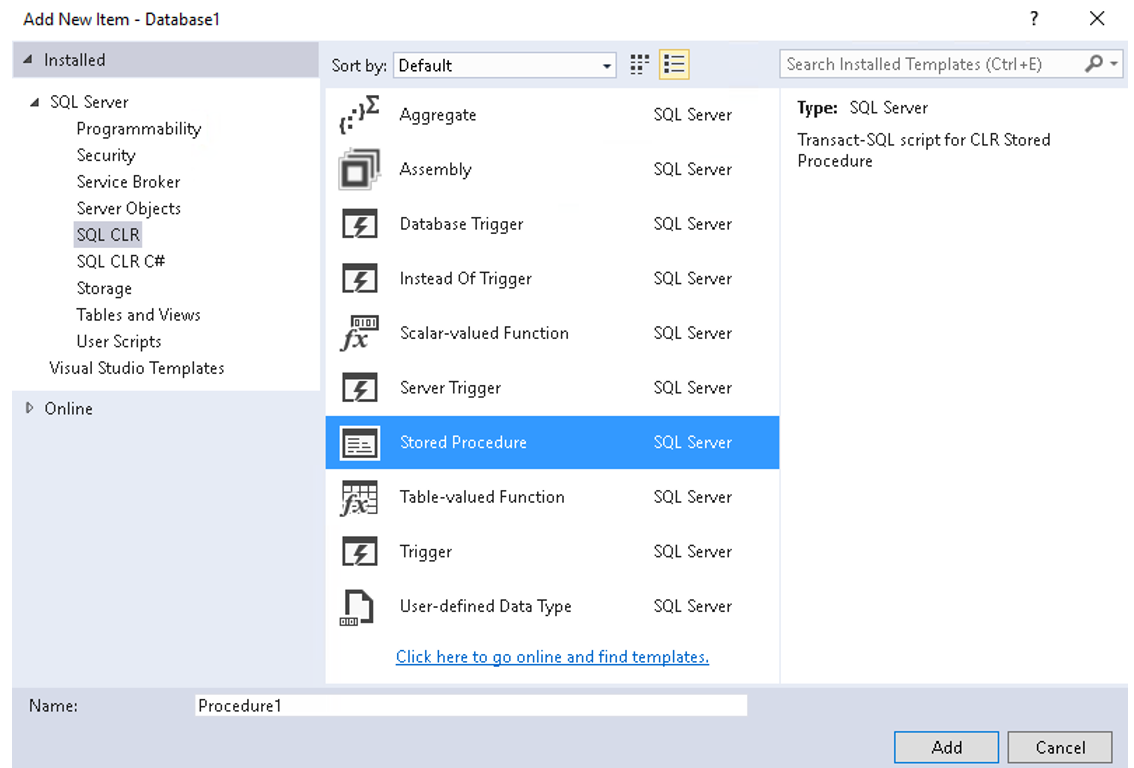Image resolution: width=1134 pixels, height=768 pixels.
Task: Select the SQL CLR C# category
Action: (120, 261)
